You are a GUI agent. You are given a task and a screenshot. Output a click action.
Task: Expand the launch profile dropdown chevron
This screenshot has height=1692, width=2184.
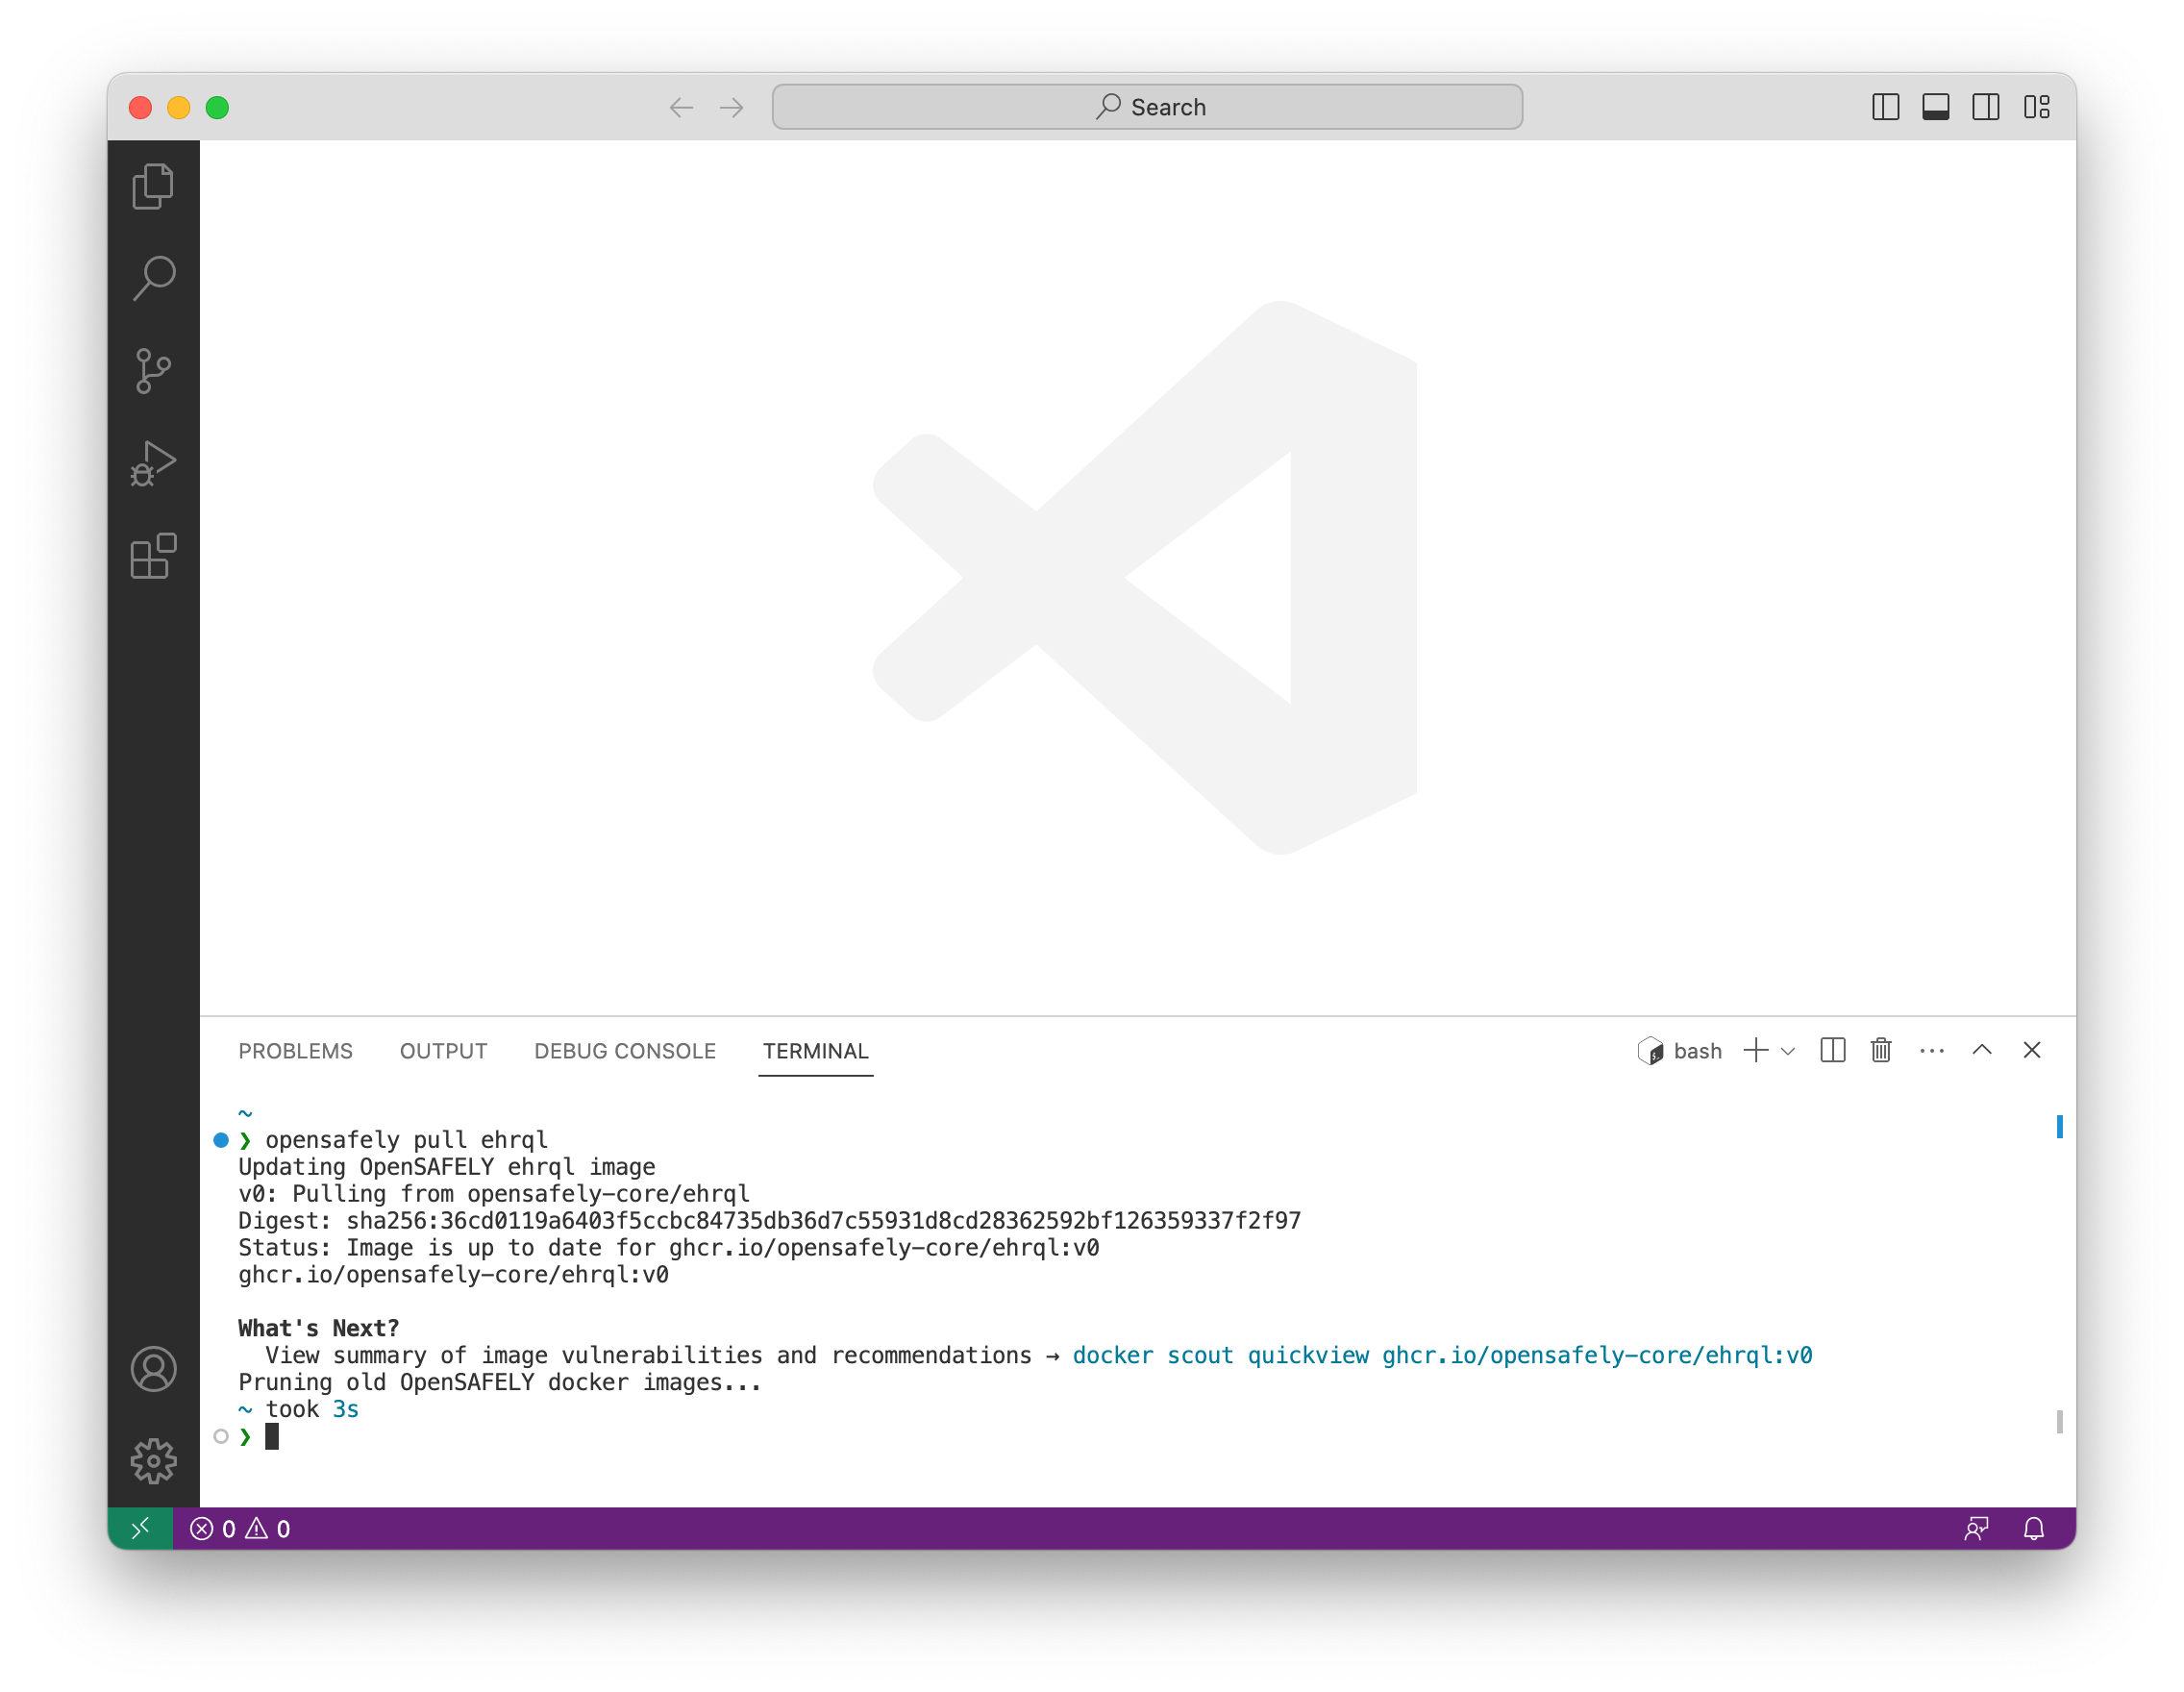tap(1788, 1051)
